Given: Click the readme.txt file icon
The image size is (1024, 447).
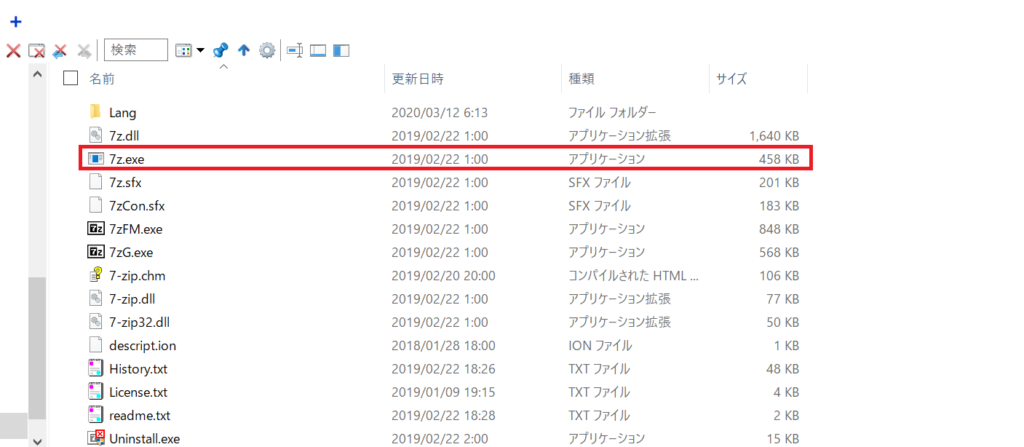Looking at the screenshot, I should 95,415.
